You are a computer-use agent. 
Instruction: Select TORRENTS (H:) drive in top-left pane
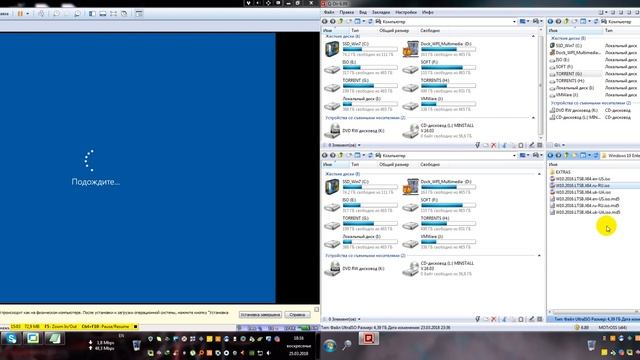tap(439, 86)
